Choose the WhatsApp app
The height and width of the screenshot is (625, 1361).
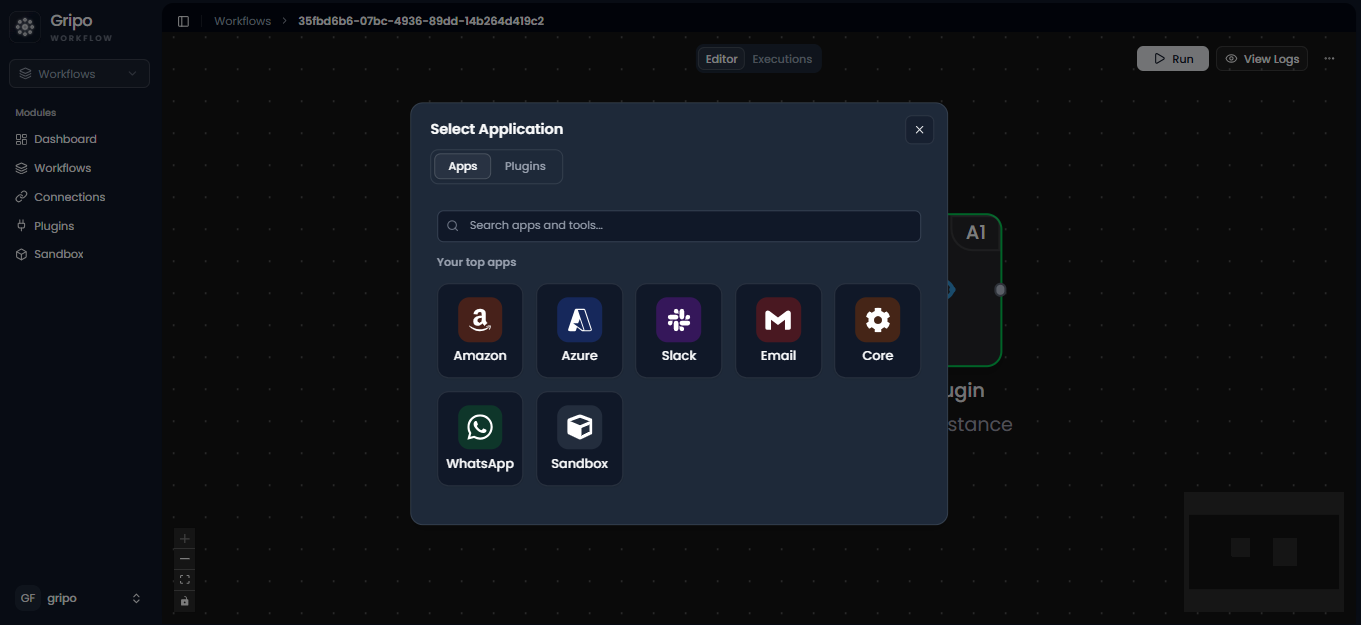[x=480, y=439]
